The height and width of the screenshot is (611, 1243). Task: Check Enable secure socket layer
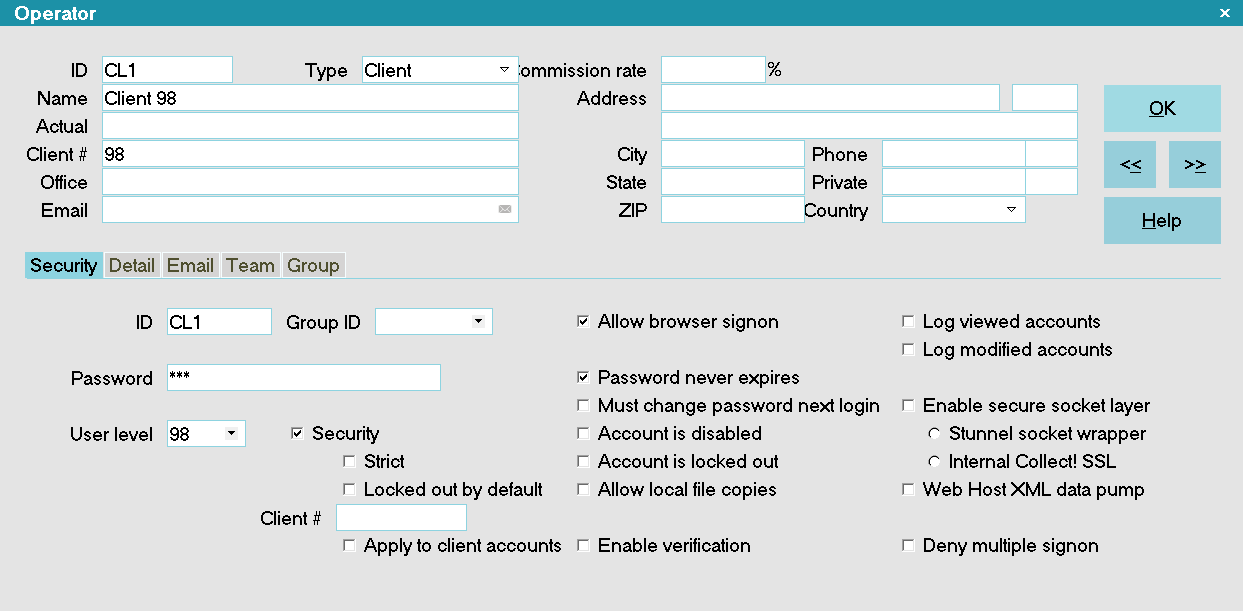coord(908,406)
